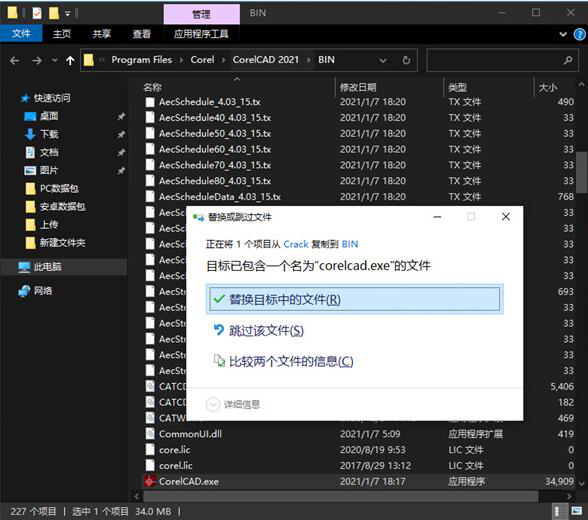Select AecSchedule40_4.03_15.tx file
This screenshot has height=520, width=588.
(x=215, y=118)
